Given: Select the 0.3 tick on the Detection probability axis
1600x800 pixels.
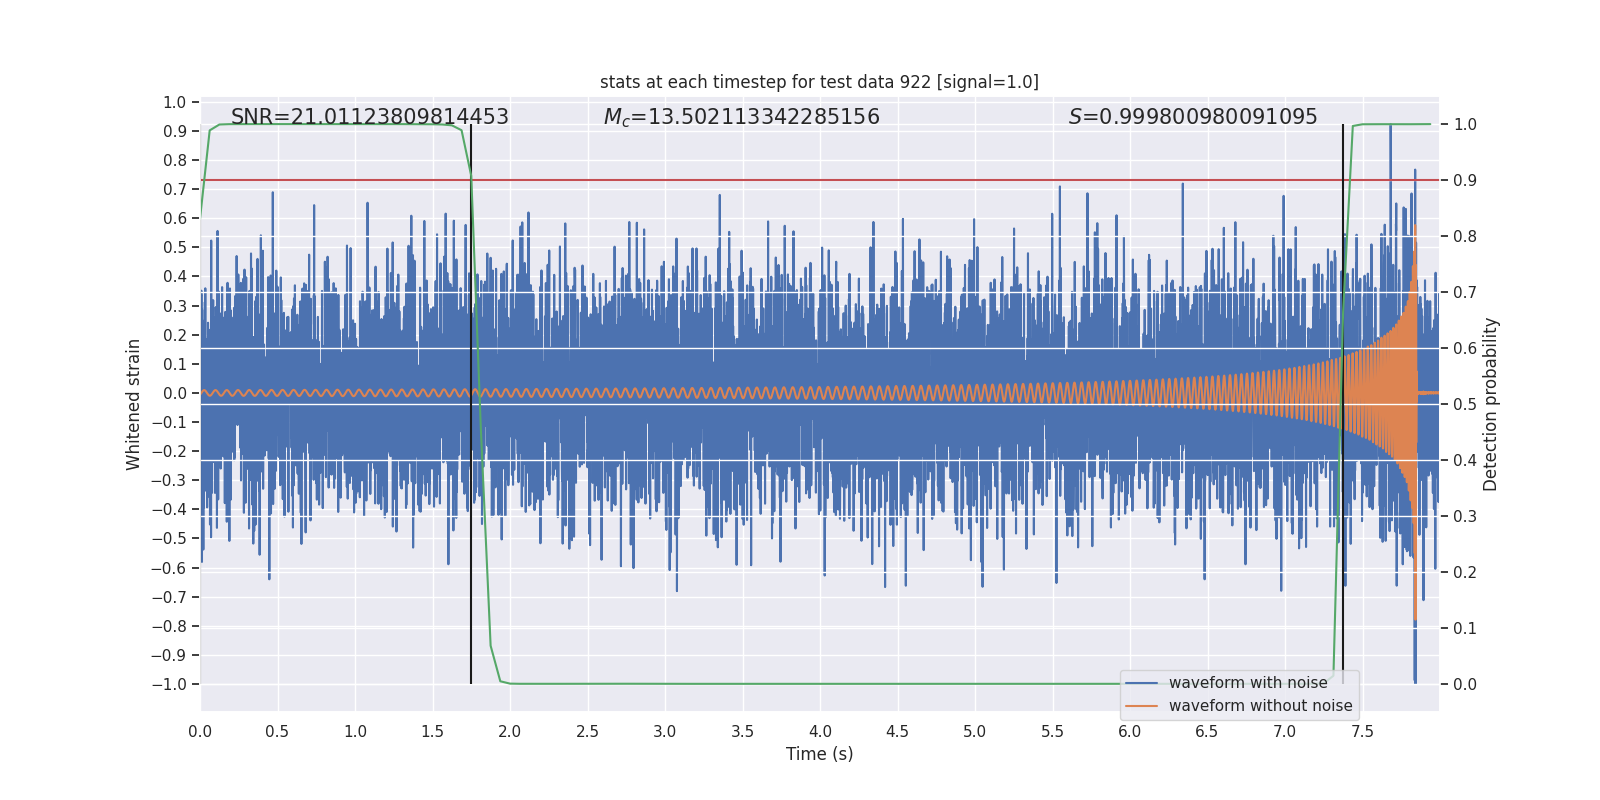Looking at the screenshot, I should tap(1465, 517).
